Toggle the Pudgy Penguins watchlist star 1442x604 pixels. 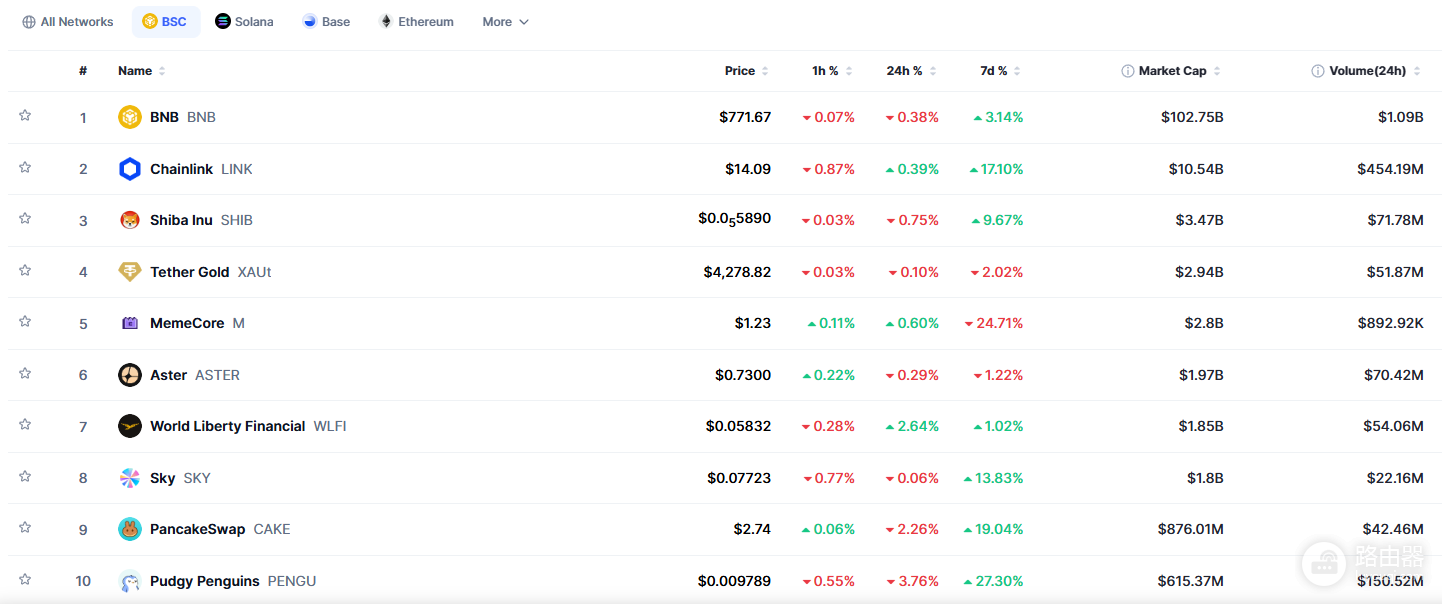pos(25,579)
